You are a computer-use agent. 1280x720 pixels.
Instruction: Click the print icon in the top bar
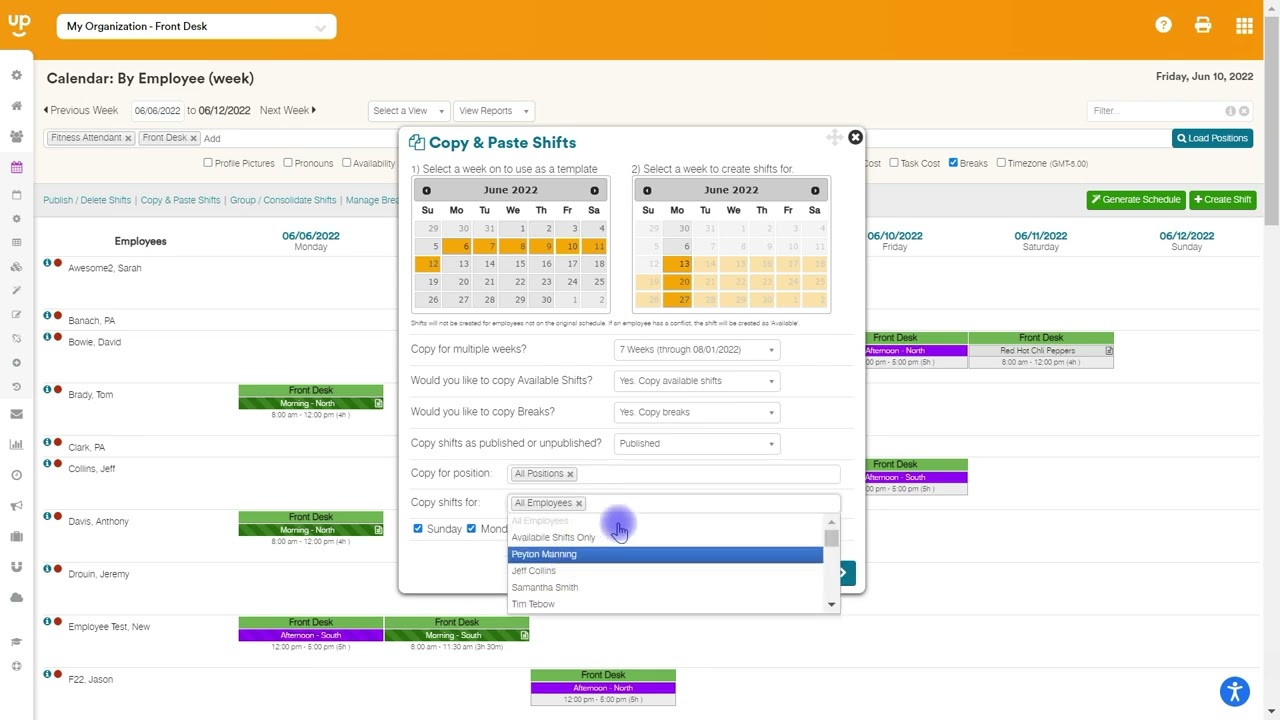(x=1203, y=26)
